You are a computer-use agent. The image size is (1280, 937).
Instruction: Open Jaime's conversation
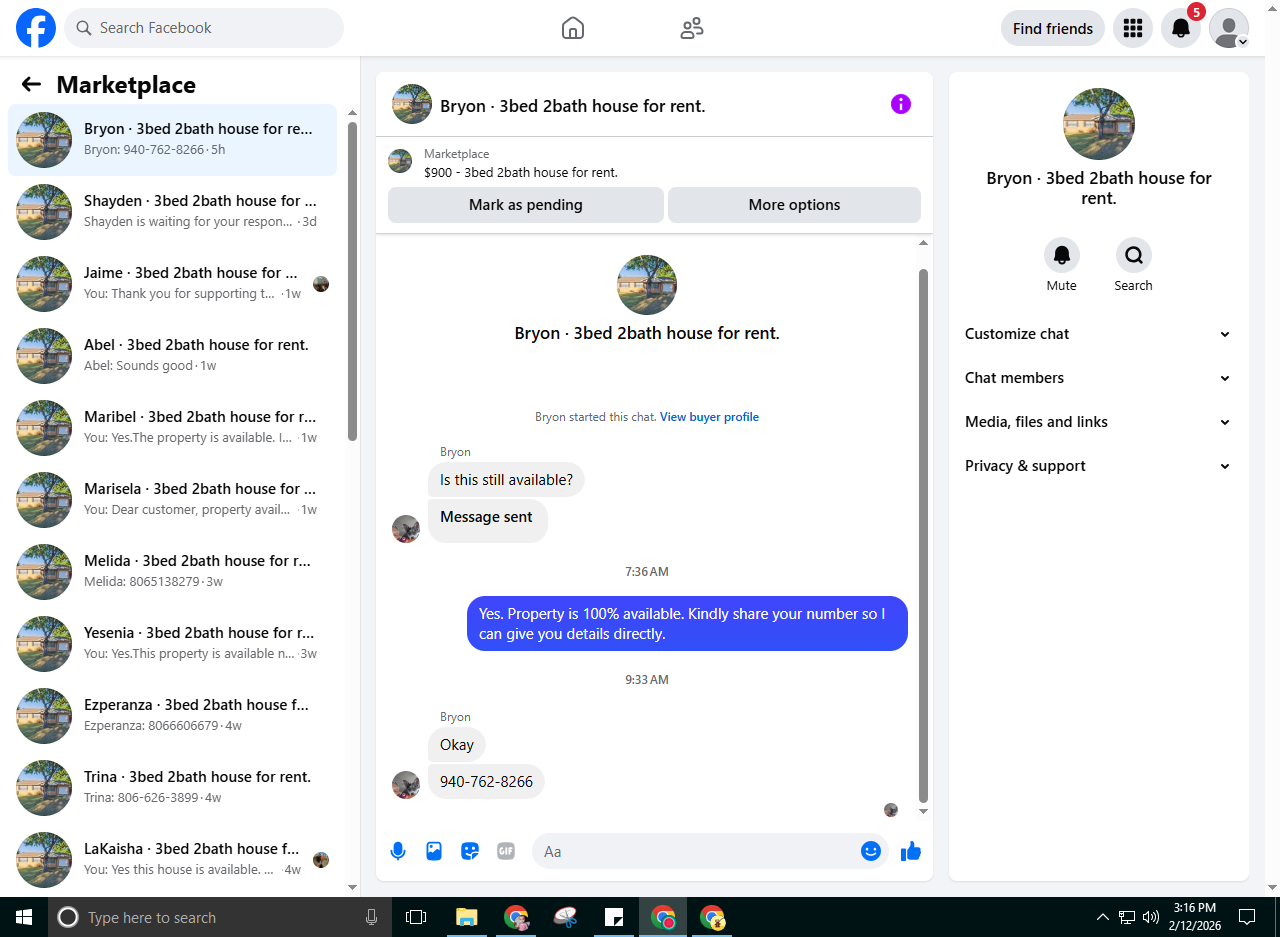(x=172, y=284)
